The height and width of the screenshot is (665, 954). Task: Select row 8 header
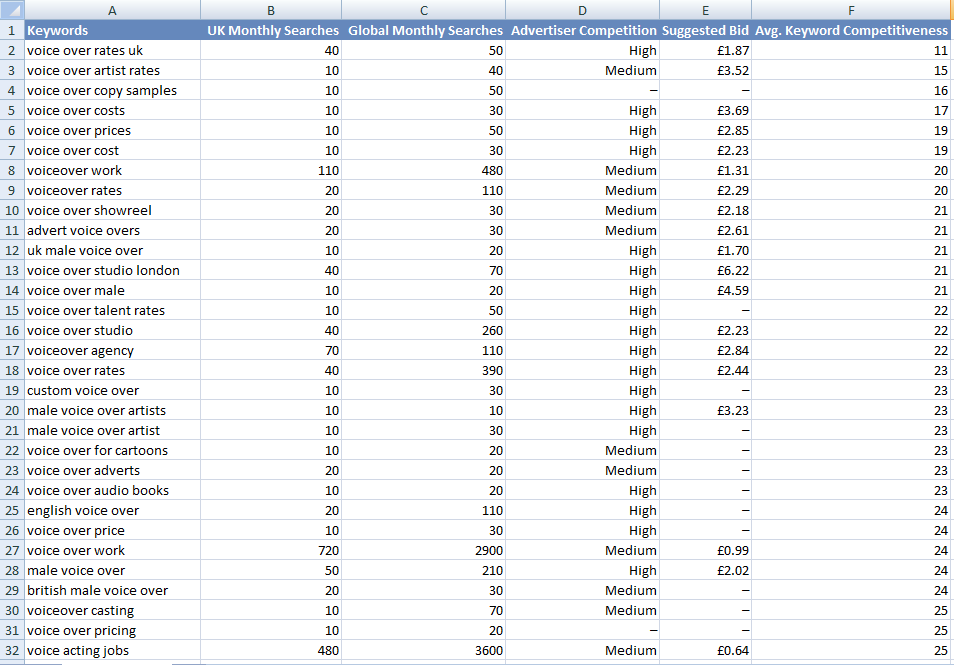[12, 170]
